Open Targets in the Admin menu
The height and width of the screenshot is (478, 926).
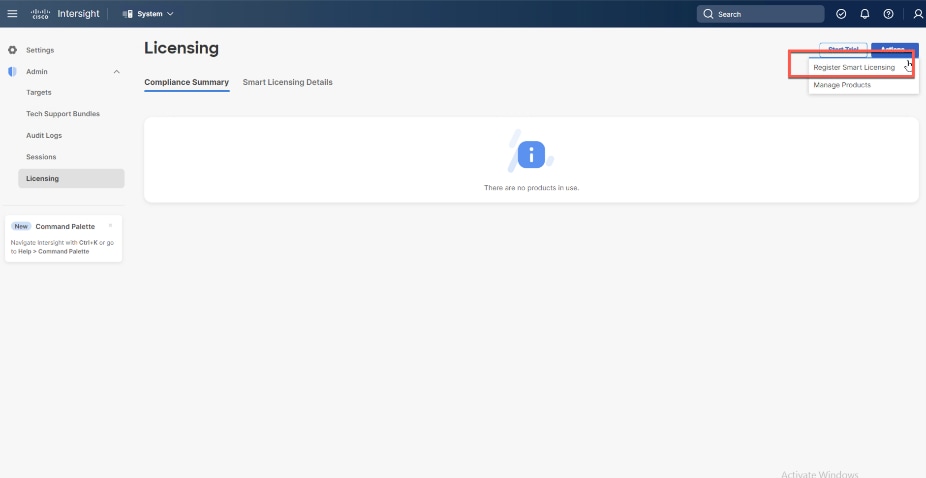tap(39, 92)
